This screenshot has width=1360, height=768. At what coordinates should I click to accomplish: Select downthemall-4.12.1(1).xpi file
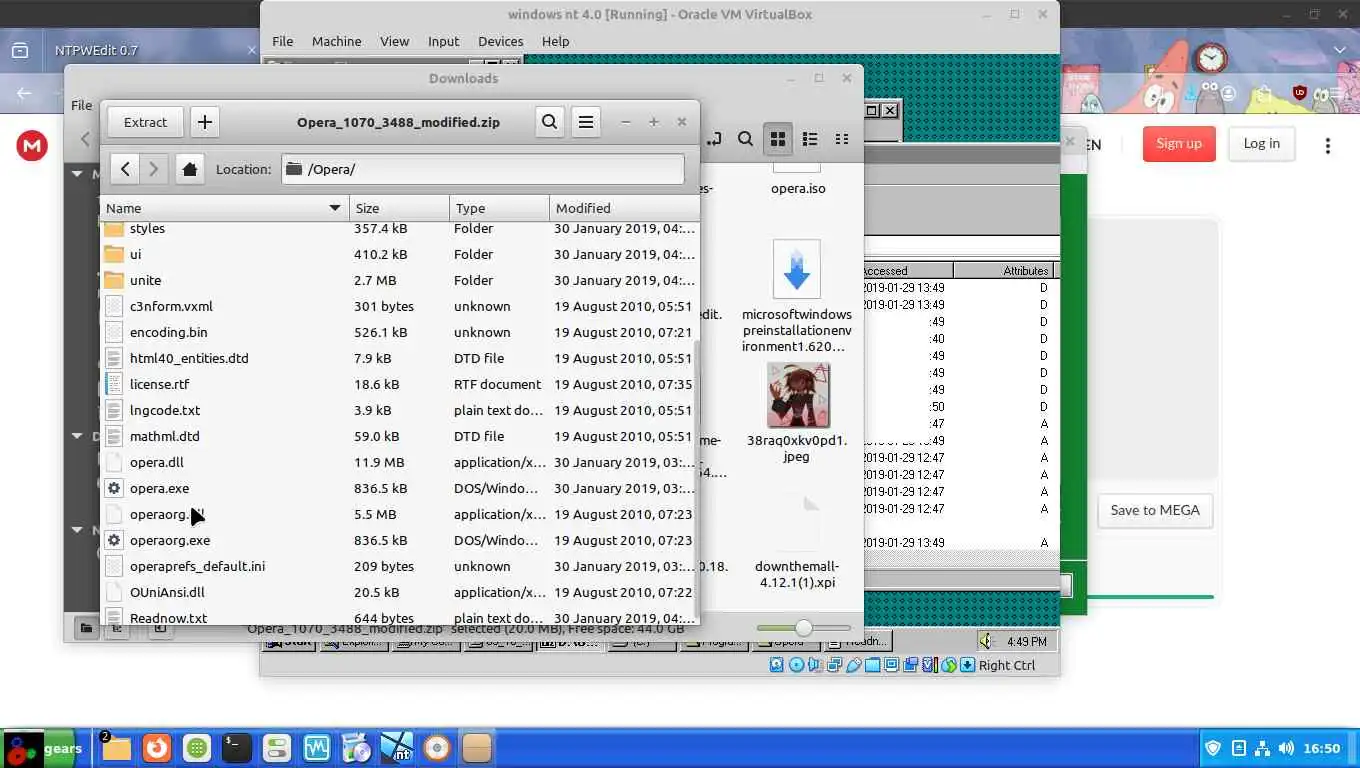(797, 540)
